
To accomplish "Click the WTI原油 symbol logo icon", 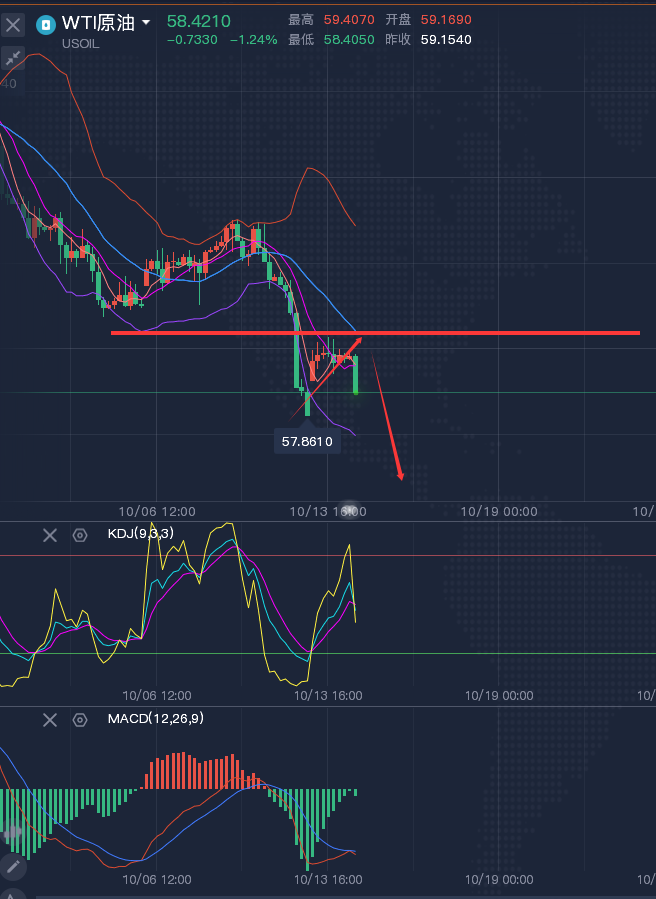I will 46,24.
